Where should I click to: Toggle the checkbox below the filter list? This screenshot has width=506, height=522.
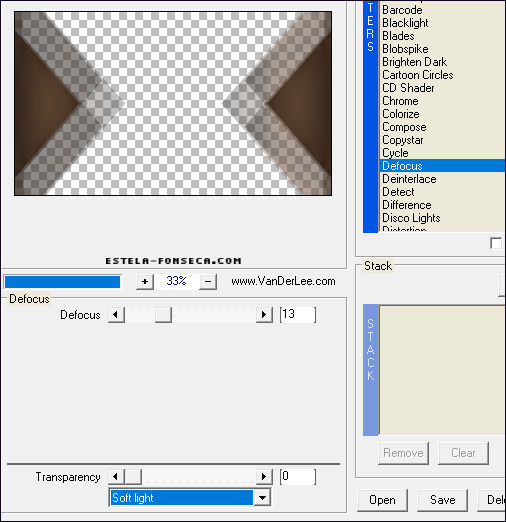coord(496,243)
